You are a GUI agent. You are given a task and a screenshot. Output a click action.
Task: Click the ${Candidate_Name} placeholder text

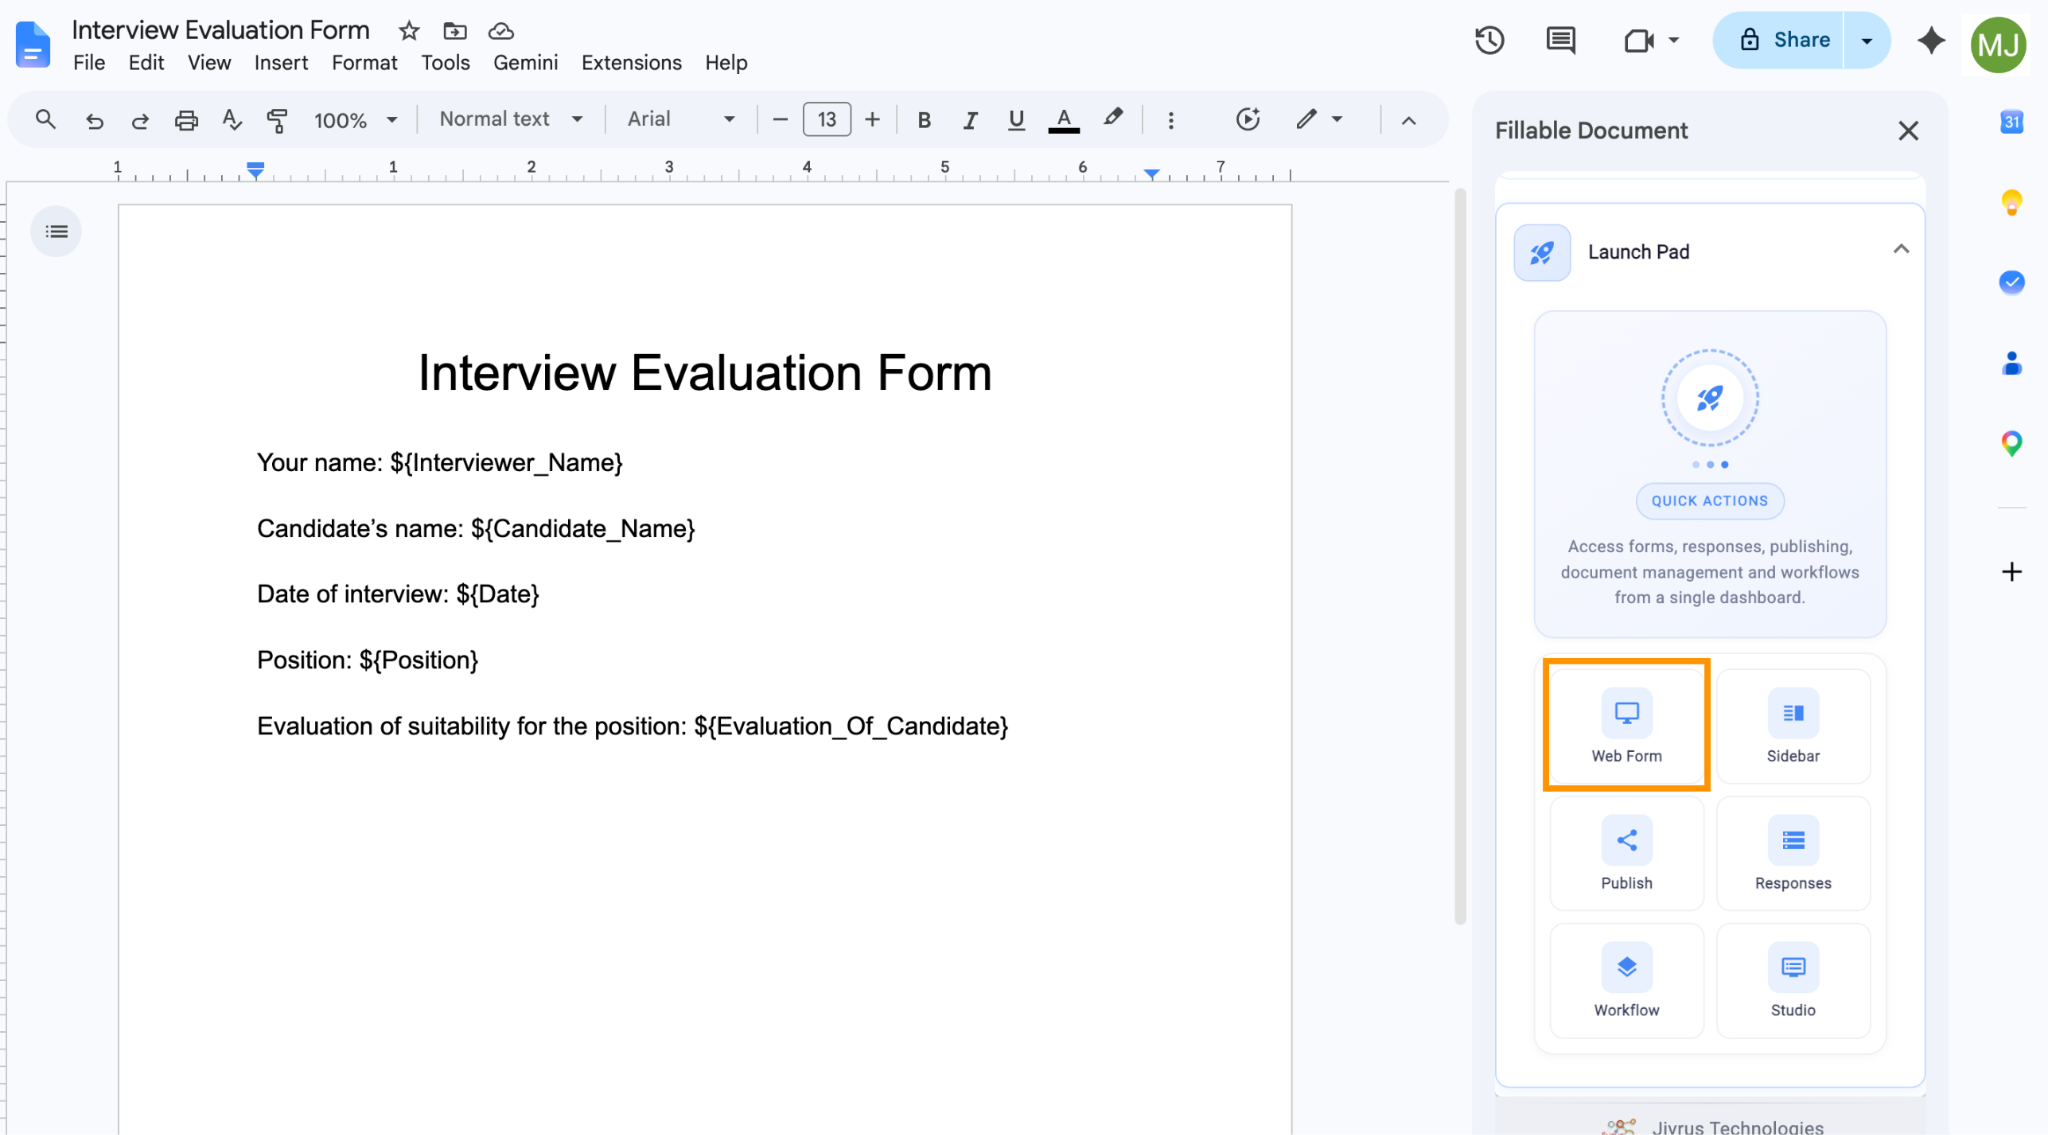click(583, 529)
